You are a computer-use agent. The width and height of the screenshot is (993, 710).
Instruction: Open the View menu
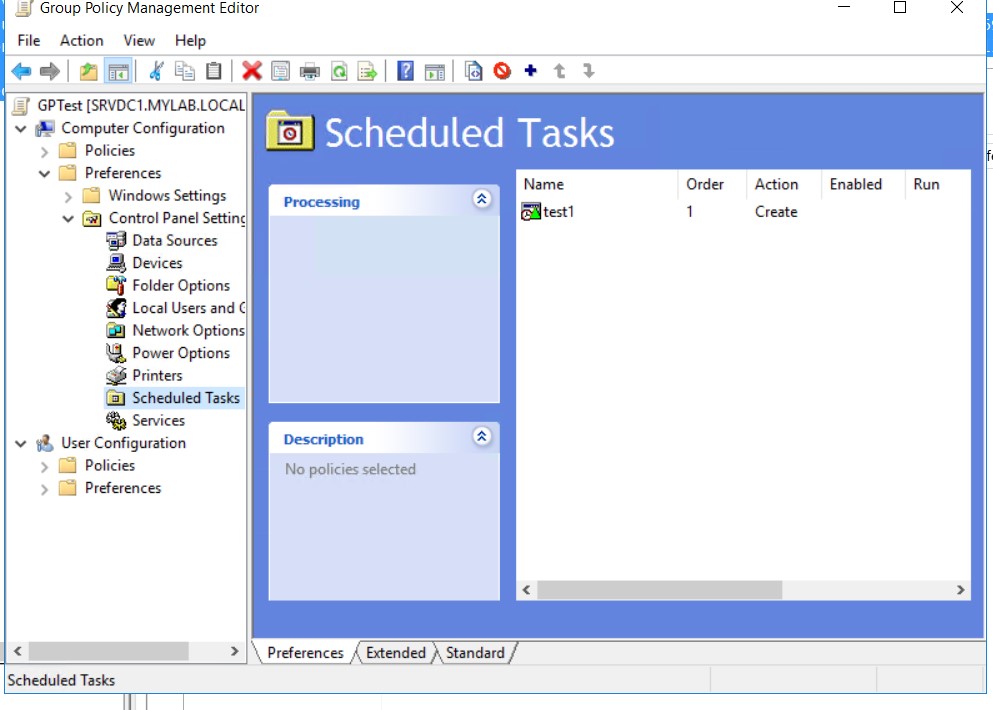pyautogui.click(x=139, y=41)
